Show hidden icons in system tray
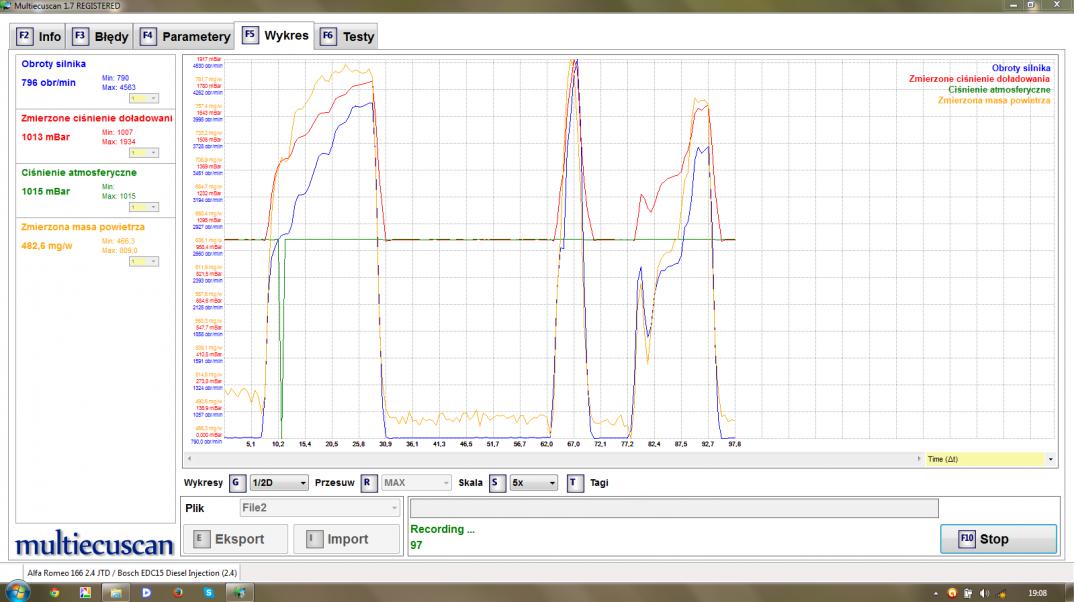The height and width of the screenshot is (602, 1074). (x=937, y=592)
